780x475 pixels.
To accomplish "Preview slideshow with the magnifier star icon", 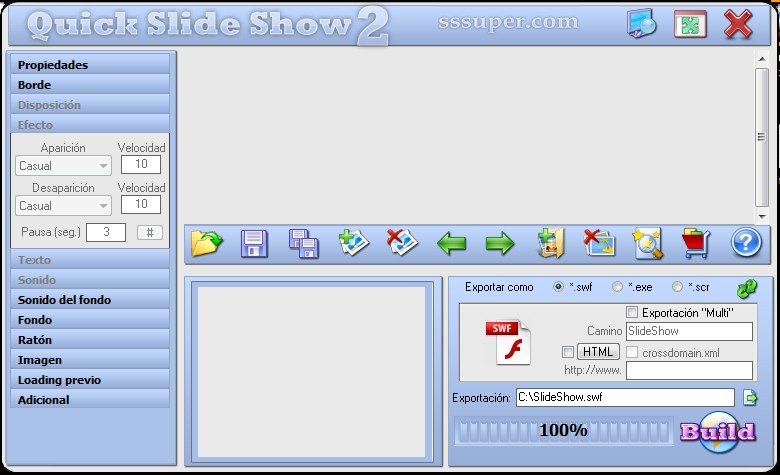I will (x=648, y=244).
